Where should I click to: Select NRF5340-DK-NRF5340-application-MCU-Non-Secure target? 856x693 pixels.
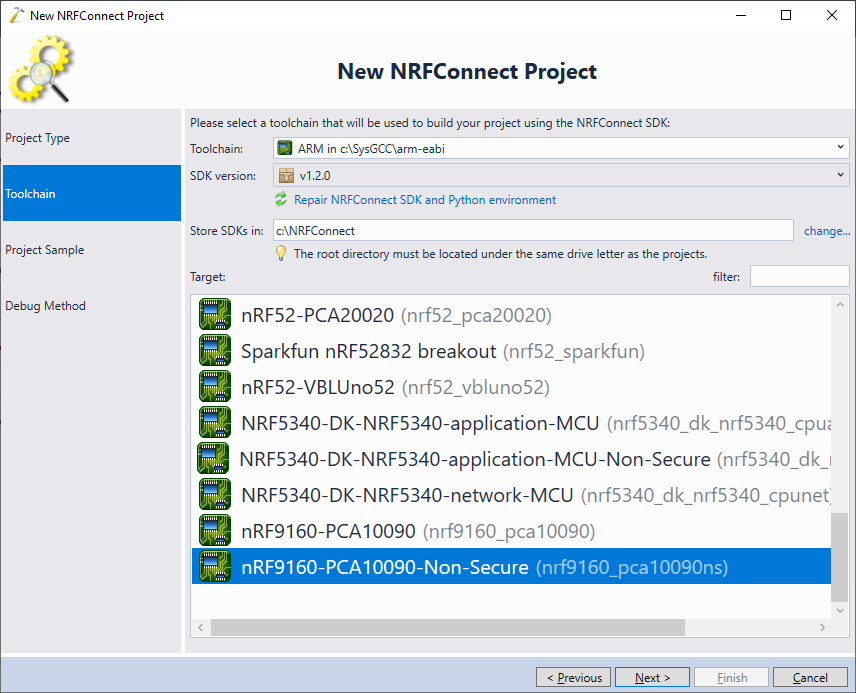click(x=511, y=459)
